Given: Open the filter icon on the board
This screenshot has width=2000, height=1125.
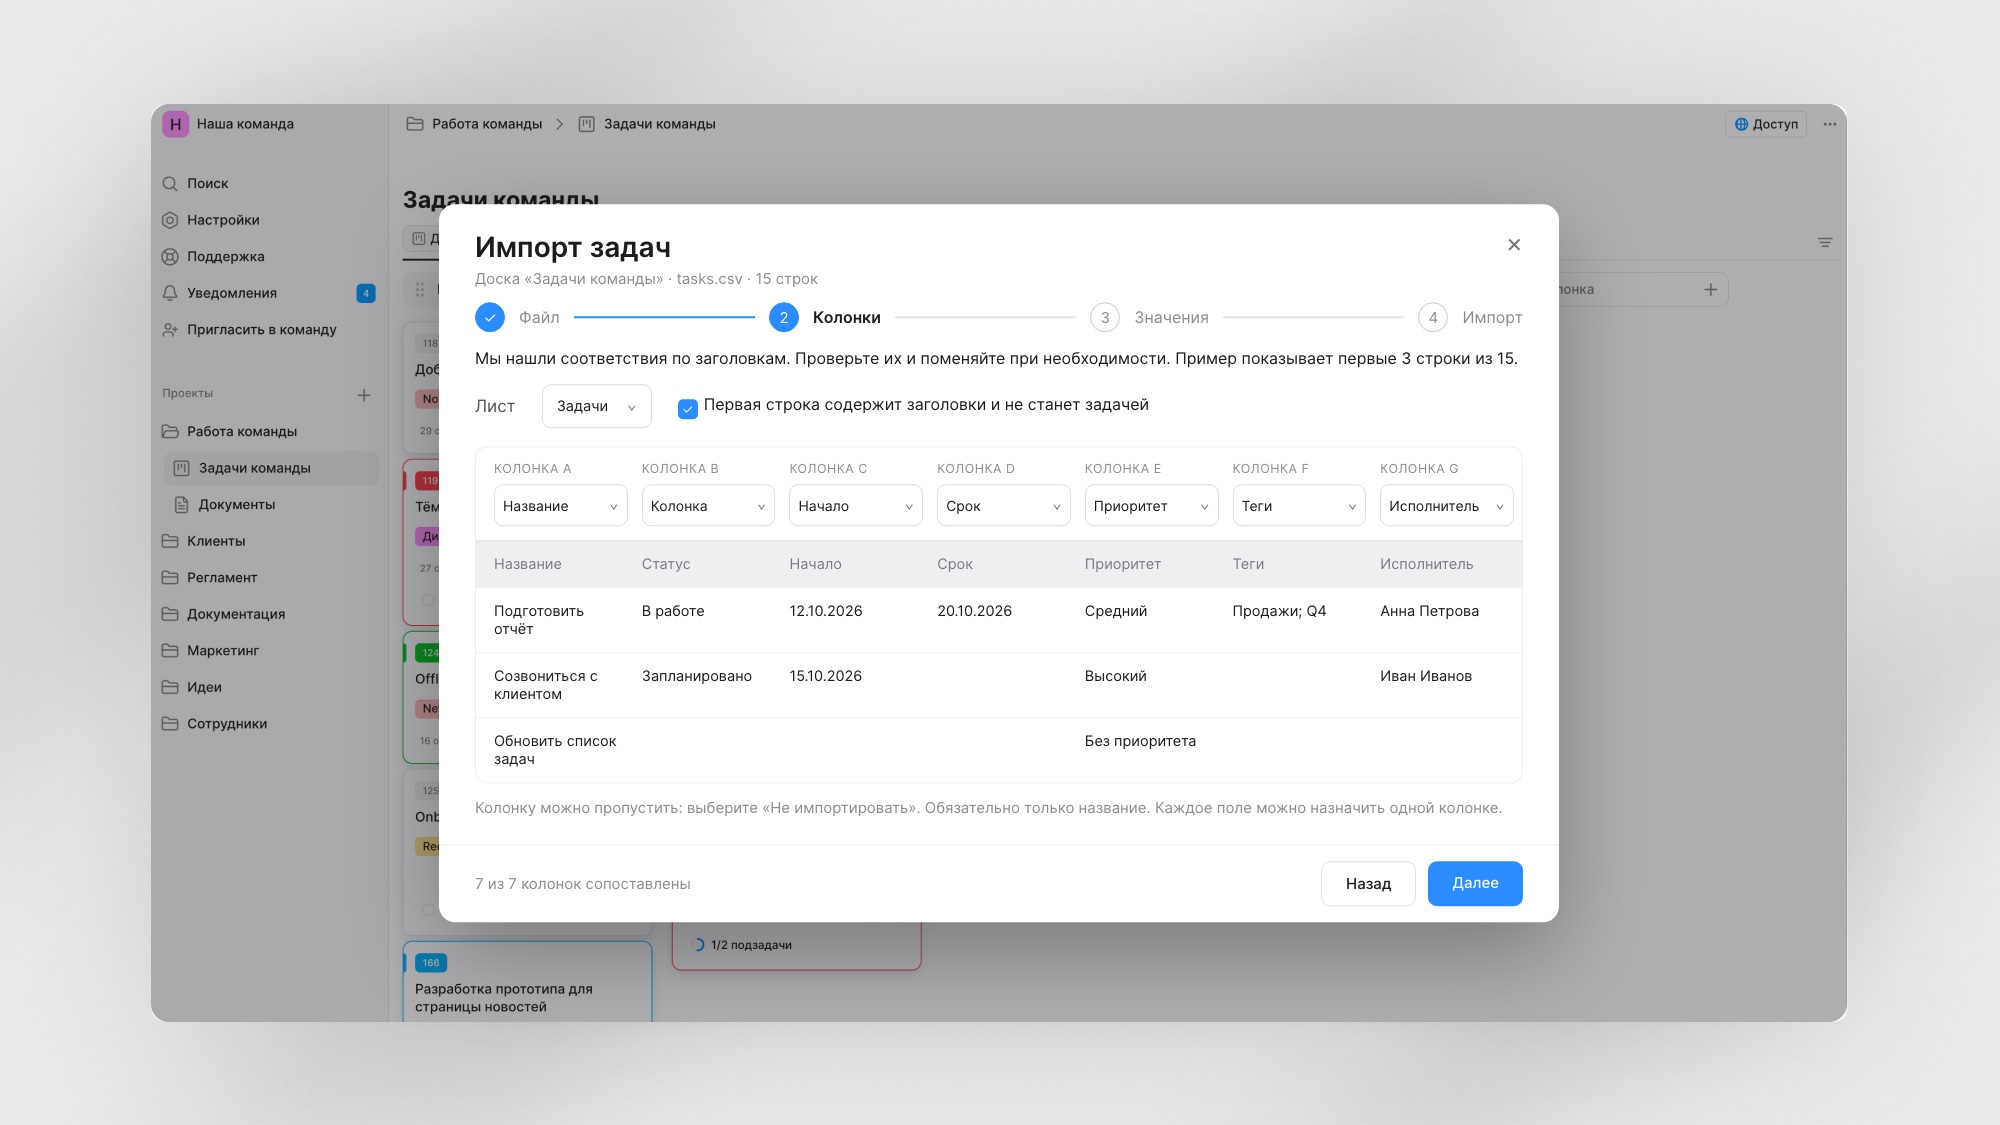Looking at the screenshot, I should pyautogui.click(x=1825, y=243).
